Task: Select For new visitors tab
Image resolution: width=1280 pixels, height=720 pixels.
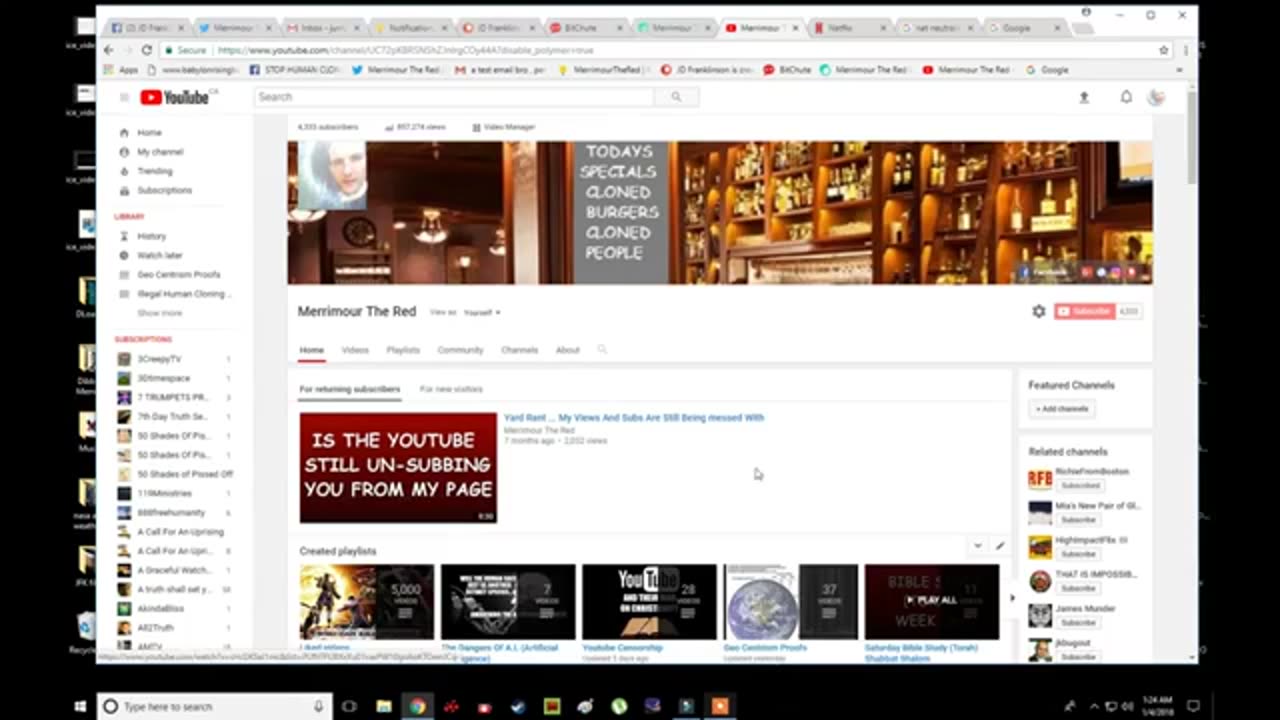Action: pyautogui.click(x=451, y=389)
